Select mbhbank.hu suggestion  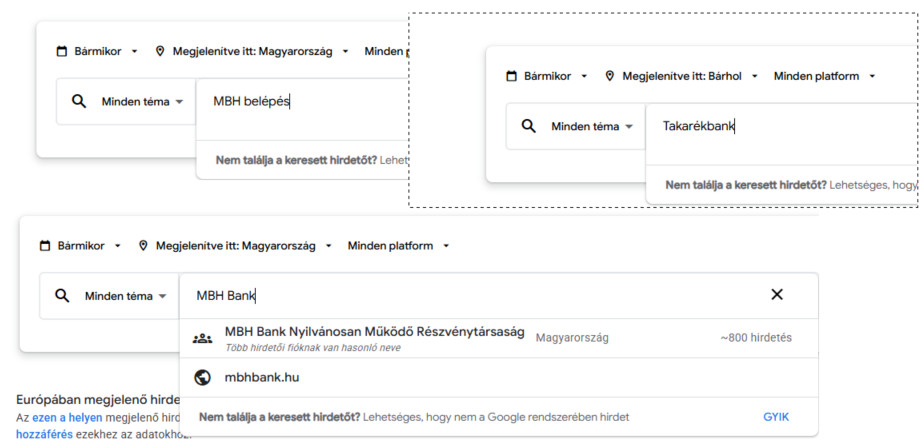499,378
